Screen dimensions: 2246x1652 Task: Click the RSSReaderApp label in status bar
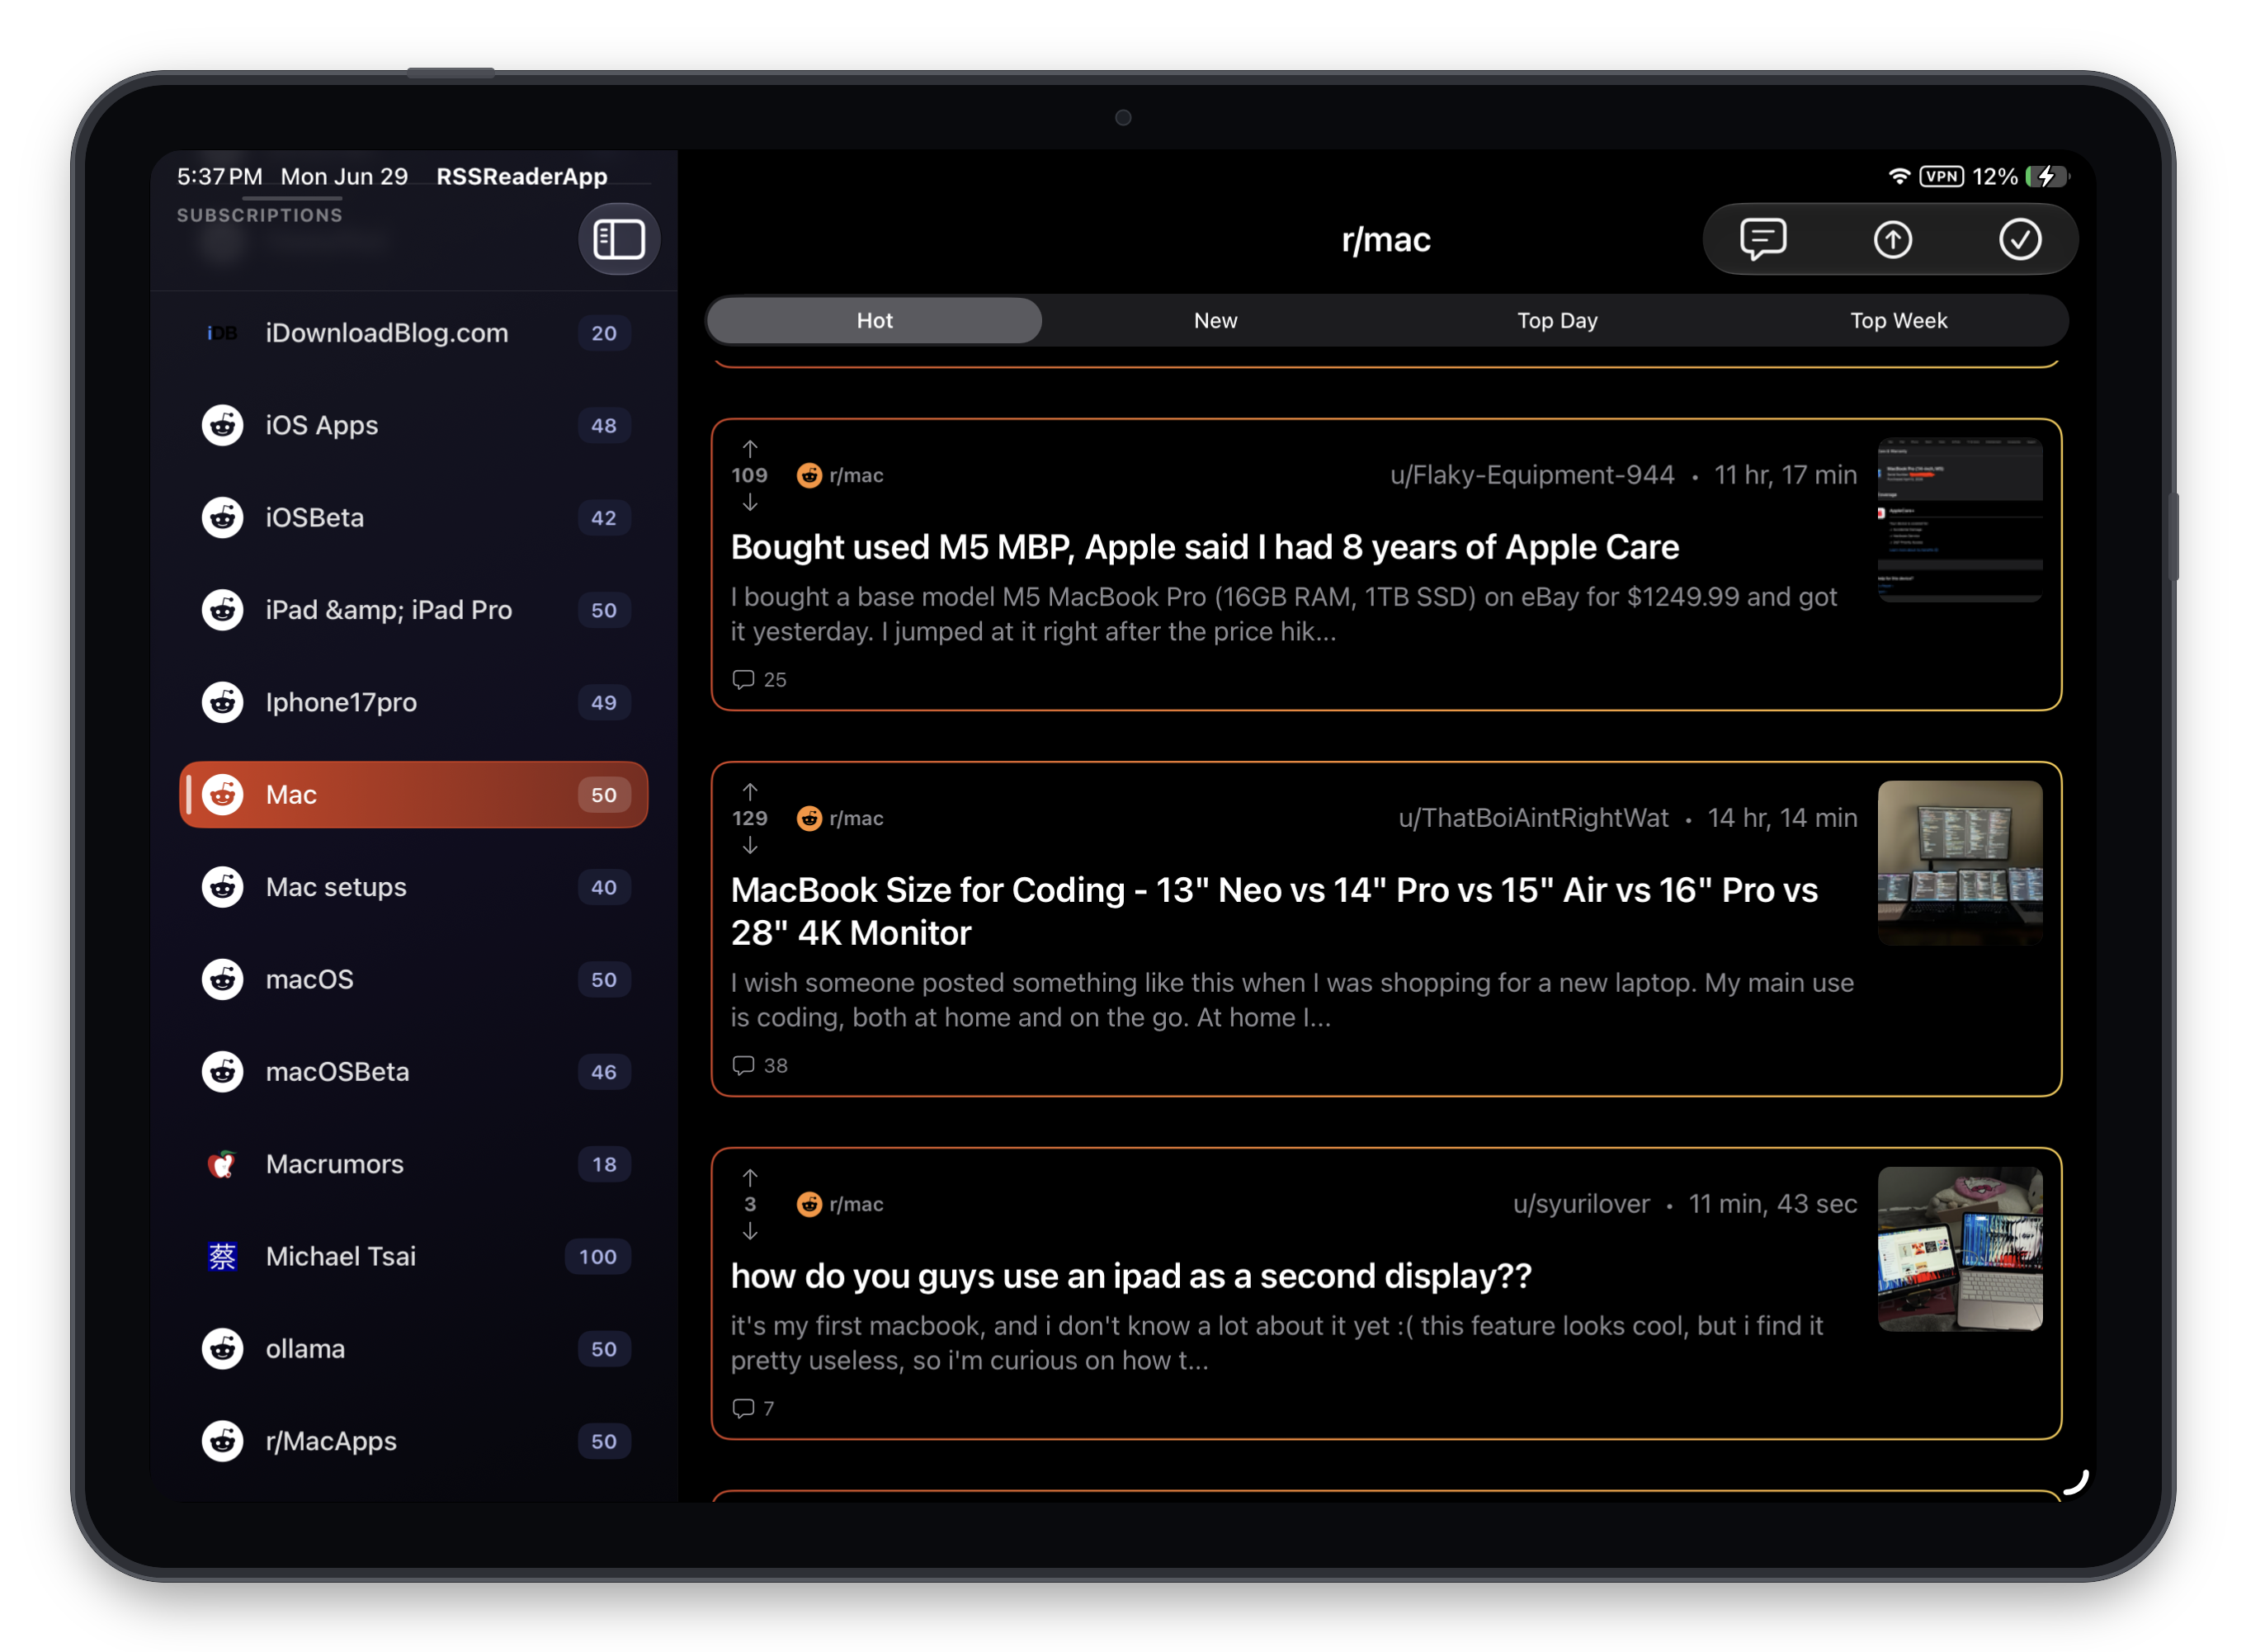tap(521, 176)
